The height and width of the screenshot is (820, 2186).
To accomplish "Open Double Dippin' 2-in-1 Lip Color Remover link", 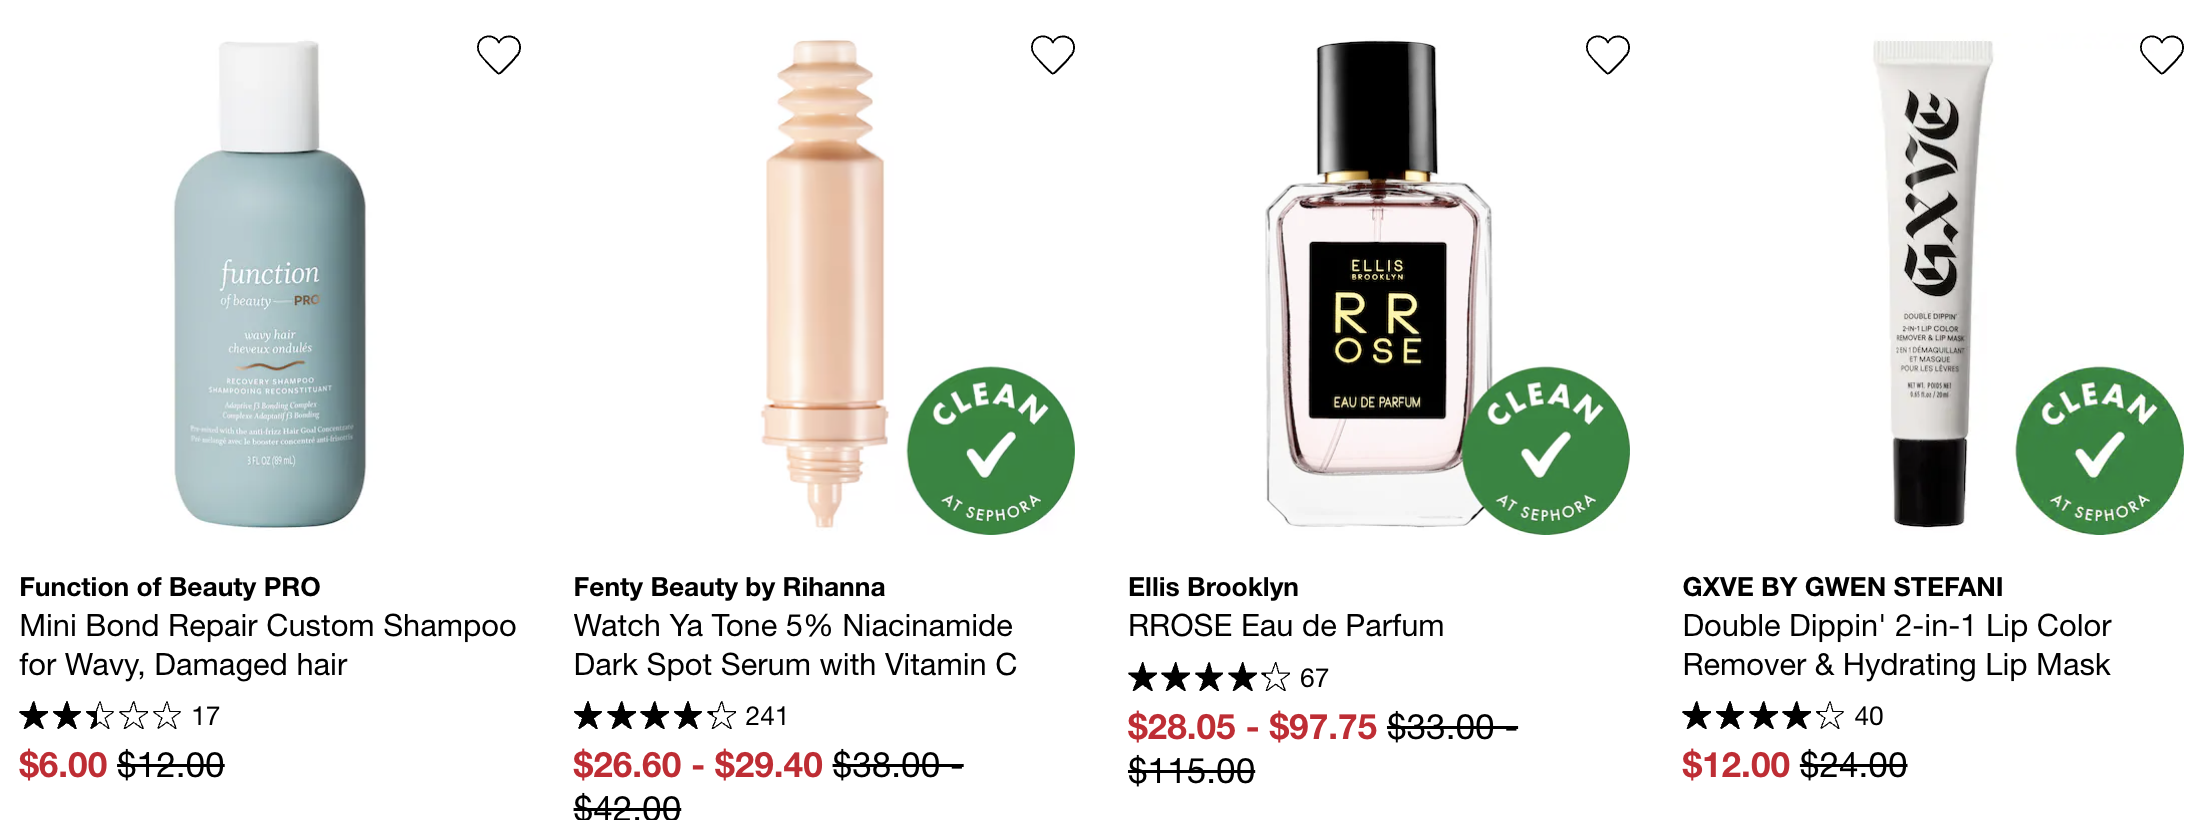I will [x=1897, y=645].
